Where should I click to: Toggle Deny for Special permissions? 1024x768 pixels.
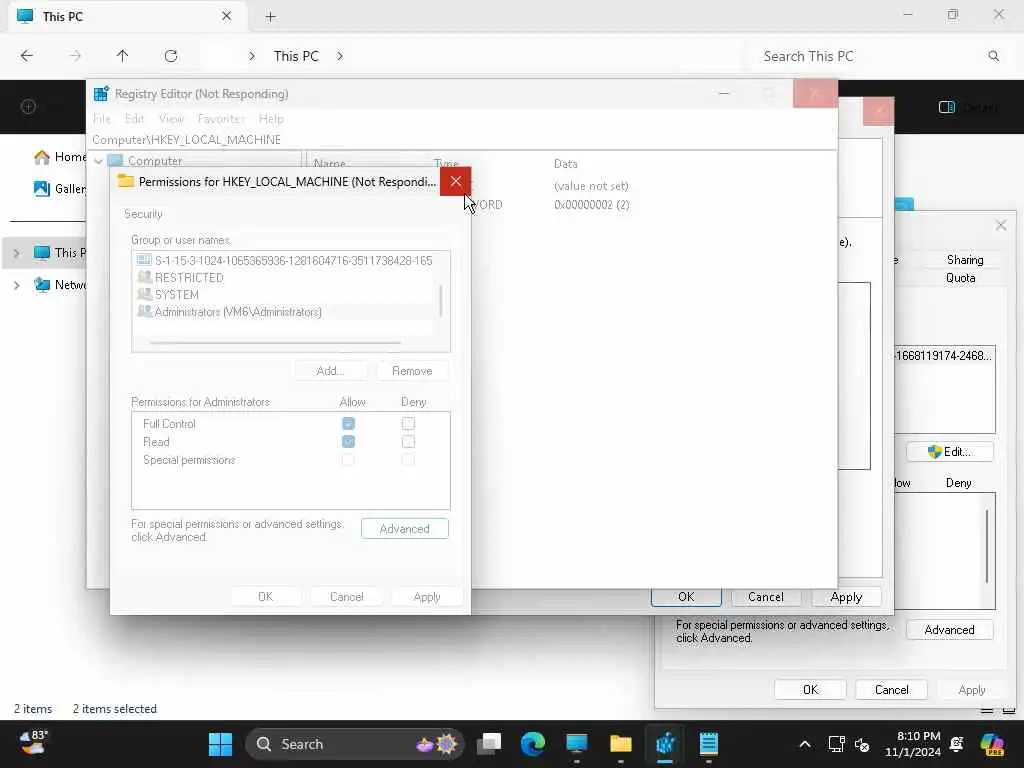coord(408,460)
